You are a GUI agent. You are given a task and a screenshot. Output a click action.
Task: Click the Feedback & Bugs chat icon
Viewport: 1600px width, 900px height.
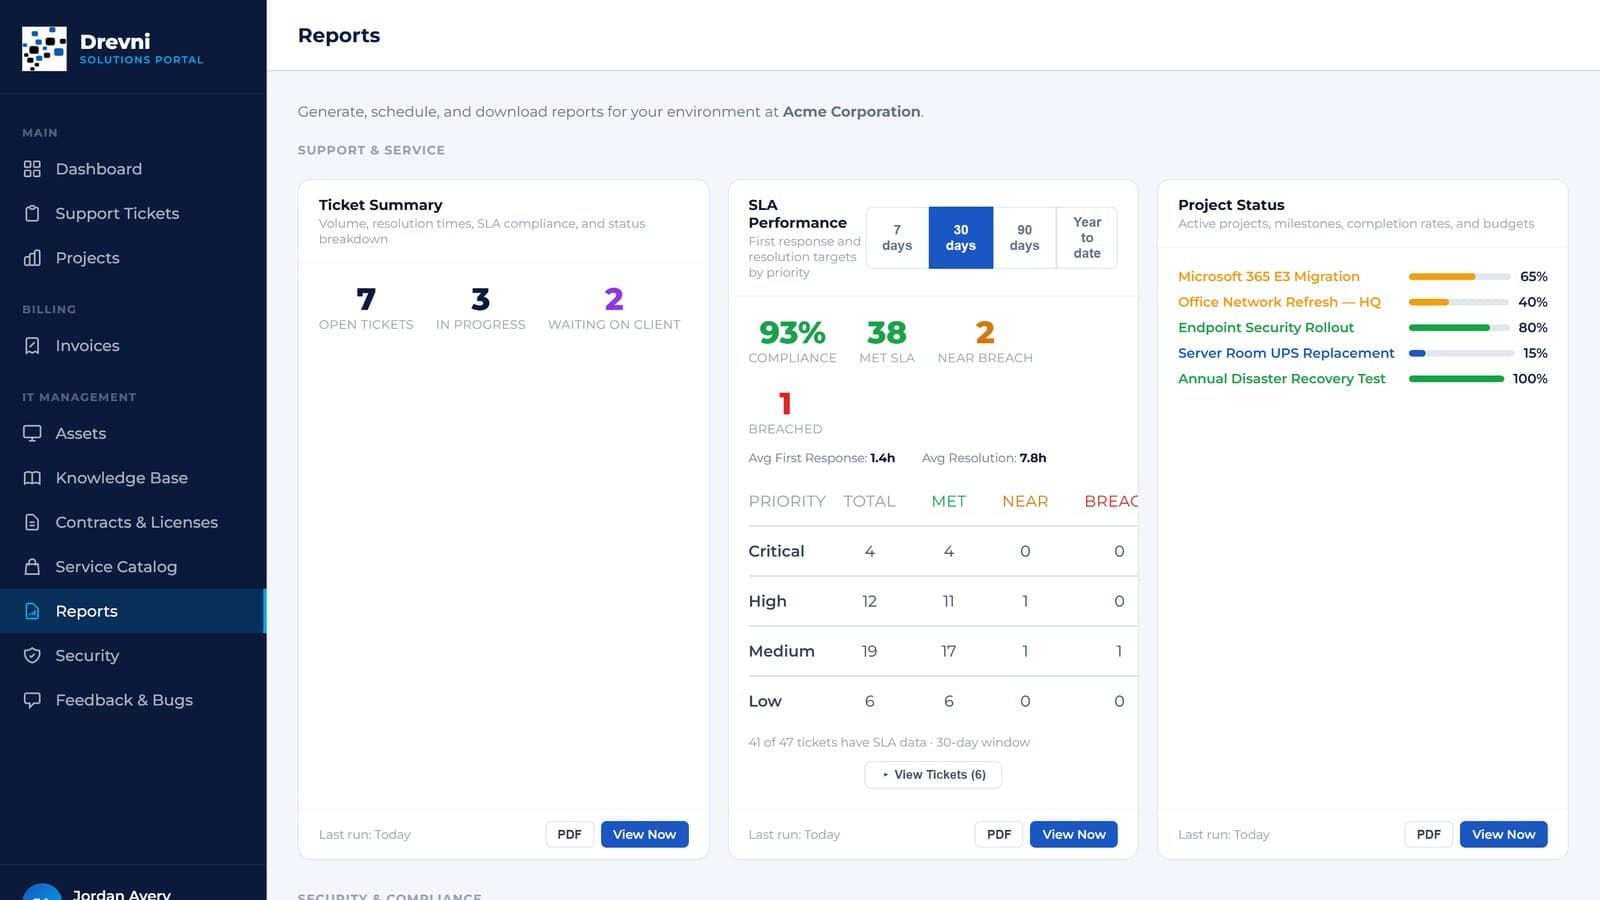[x=32, y=700]
